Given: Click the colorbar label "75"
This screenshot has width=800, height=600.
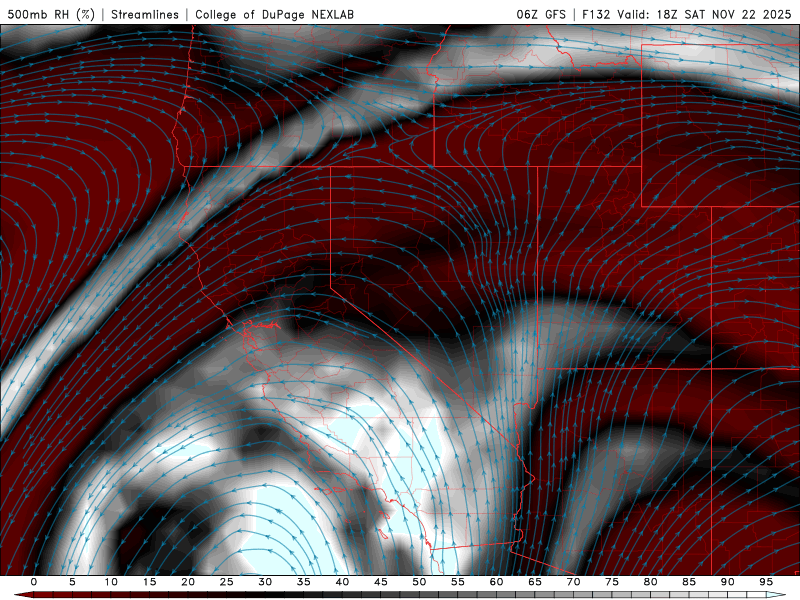Looking at the screenshot, I should 612,582.
